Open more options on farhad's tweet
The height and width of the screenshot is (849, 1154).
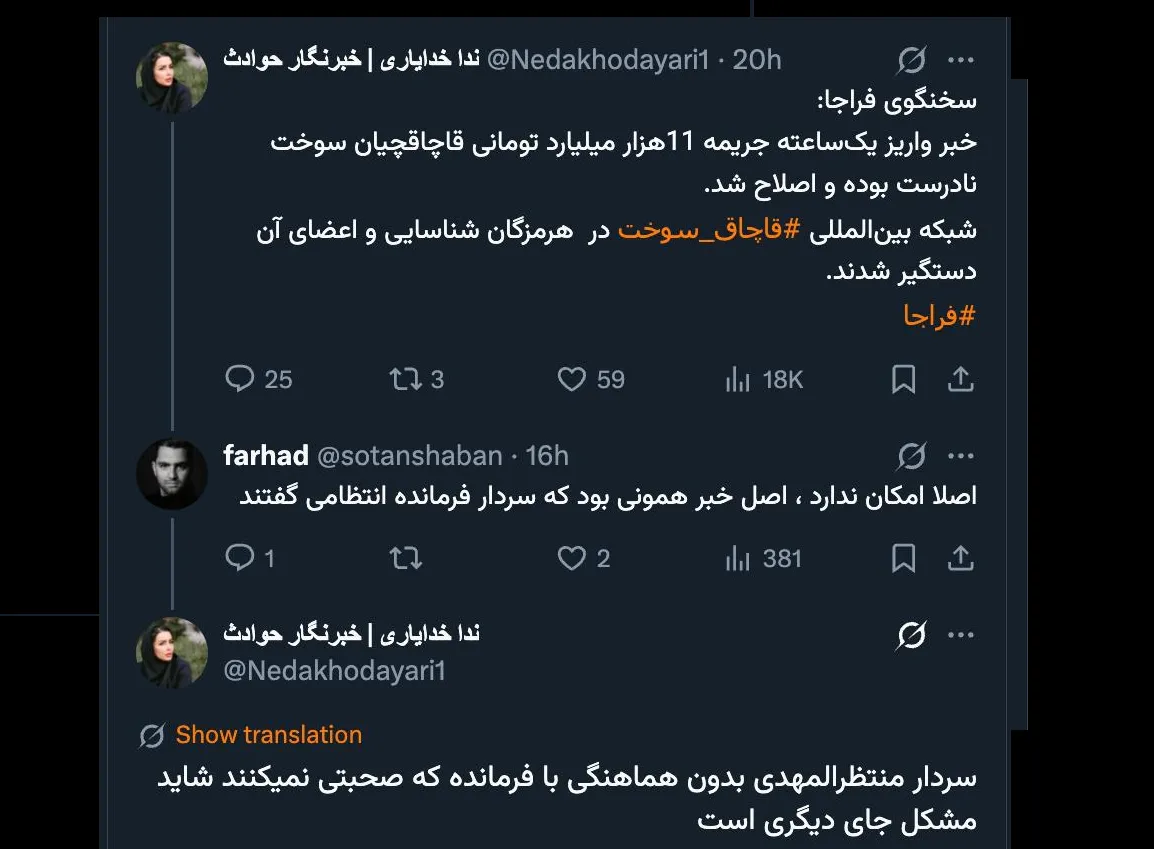pos(961,455)
